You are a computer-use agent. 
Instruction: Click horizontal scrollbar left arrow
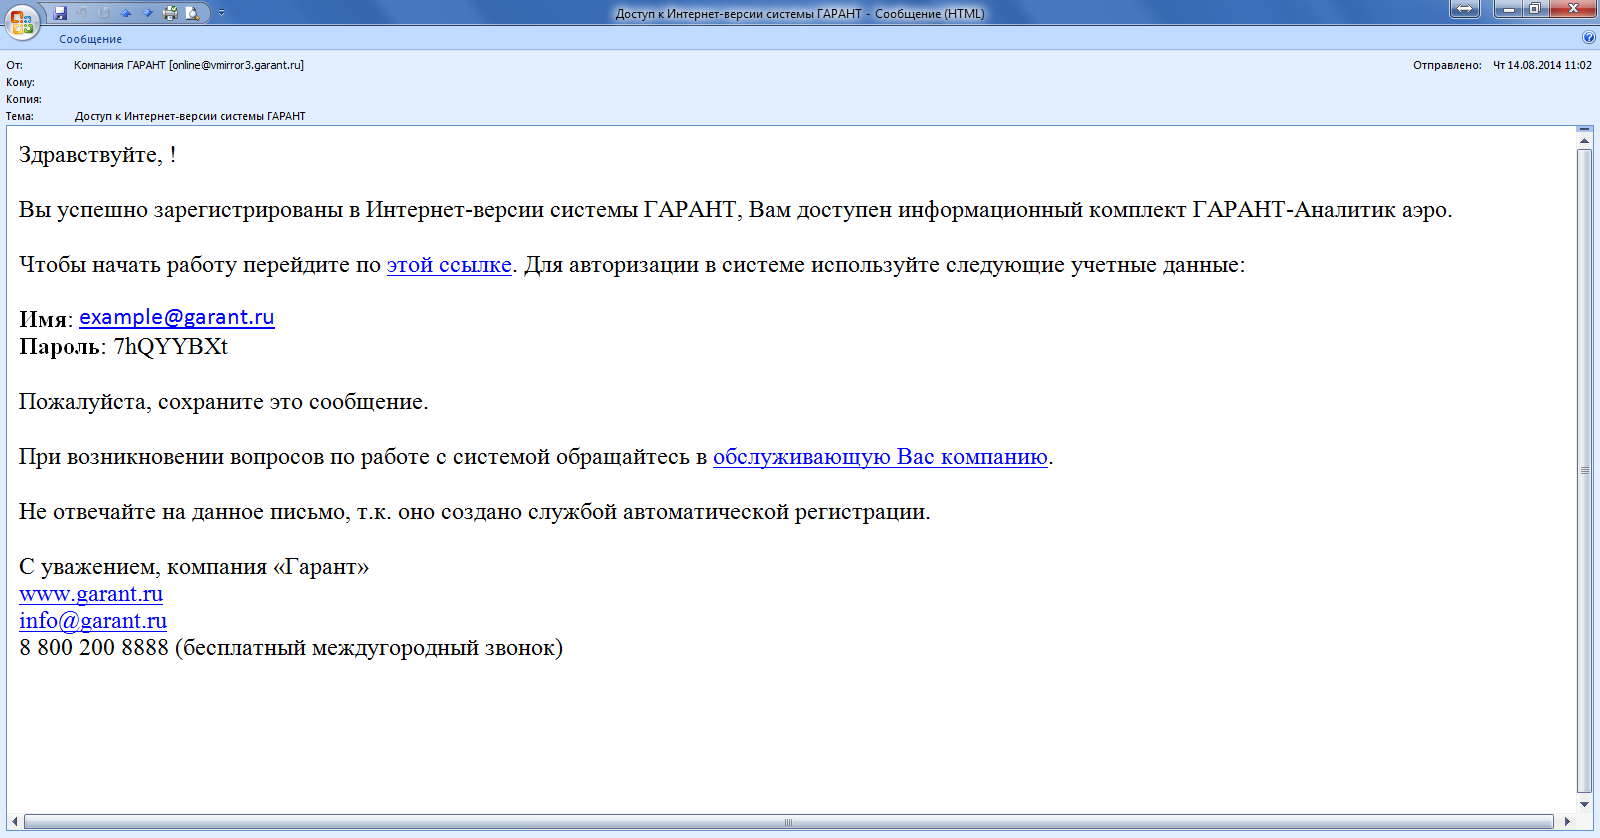coord(14,822)
